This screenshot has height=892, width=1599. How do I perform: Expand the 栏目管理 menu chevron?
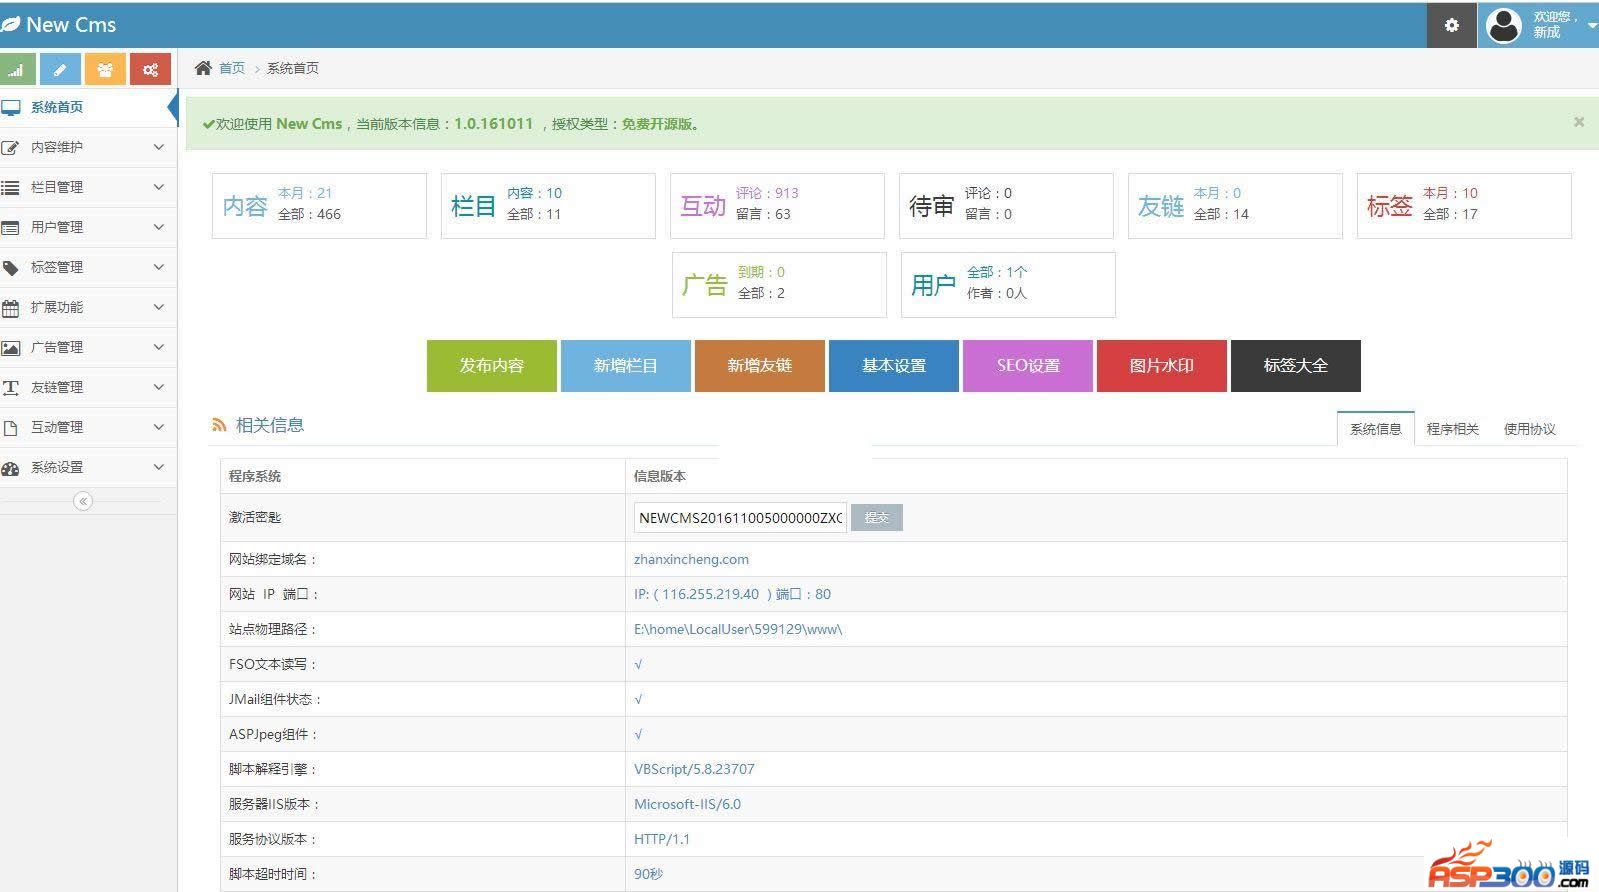(x=158, y=187)
